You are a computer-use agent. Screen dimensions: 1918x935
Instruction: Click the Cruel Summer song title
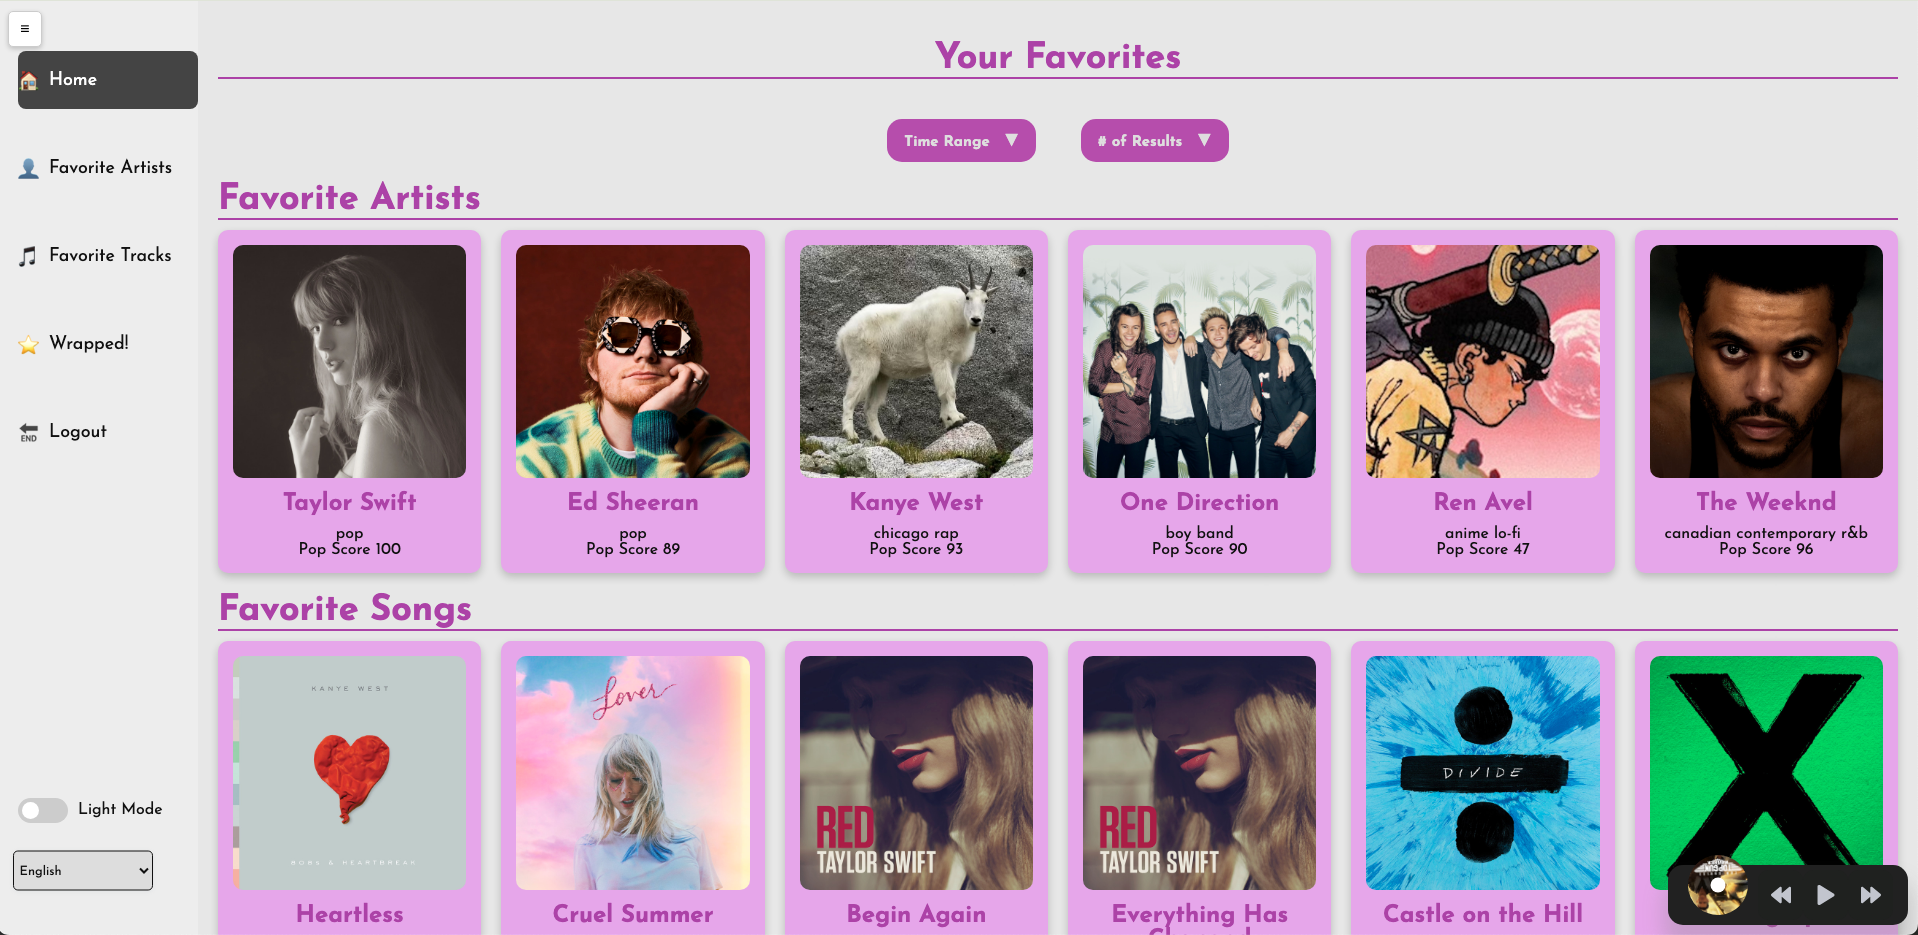coord(633,914)
